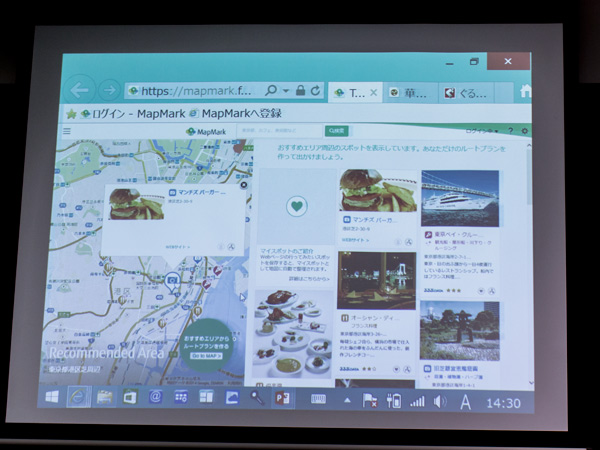
Task: Click the browser forward arrow button
Action: tap(109, 90)
